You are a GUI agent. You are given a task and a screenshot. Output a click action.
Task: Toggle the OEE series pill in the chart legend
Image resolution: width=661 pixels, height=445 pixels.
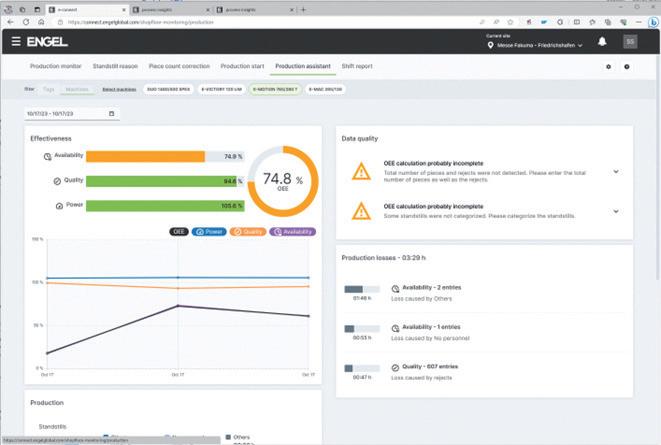179,232
